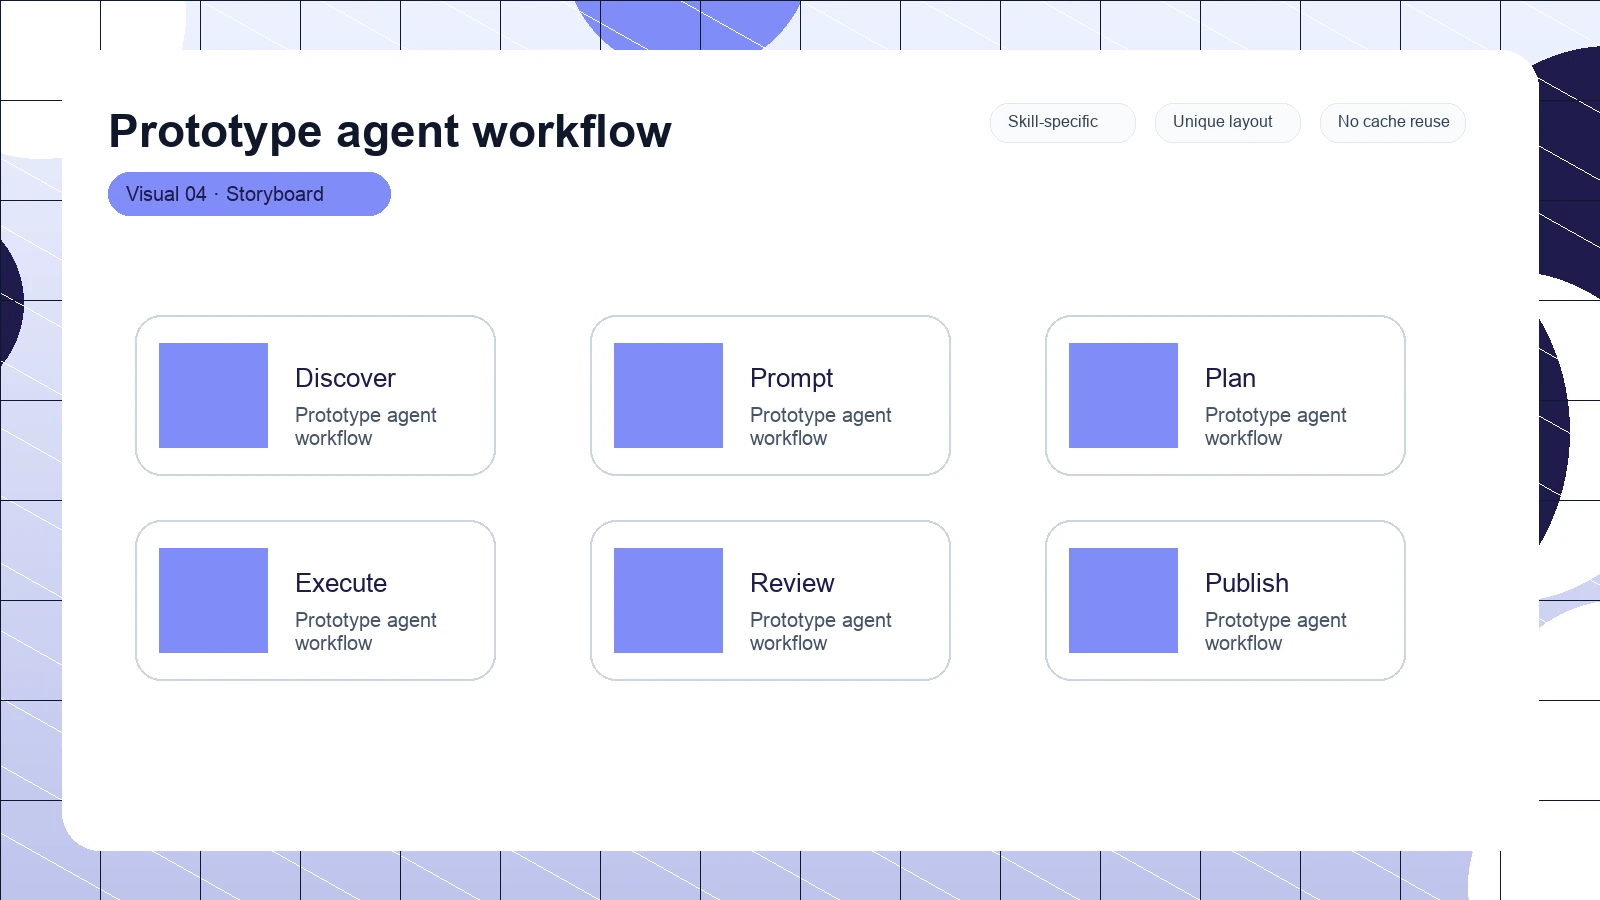The height and width of the screenshot is (900, 1600).
Task: Click the Publish card's blue thumbnail
Action: (x=1123, y=600)
